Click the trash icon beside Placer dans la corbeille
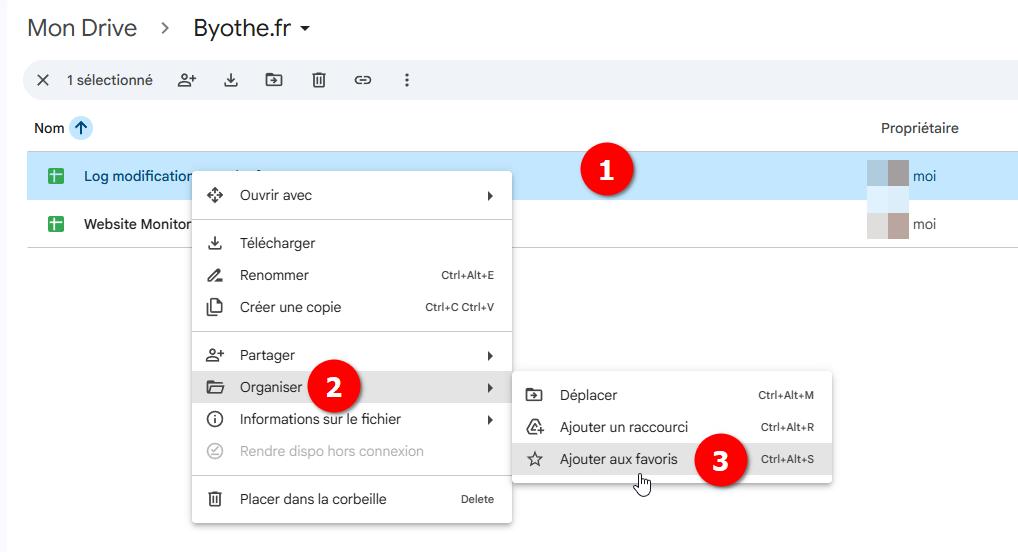This screenshot has height=552, width=1018. click(x=214, y=499)
